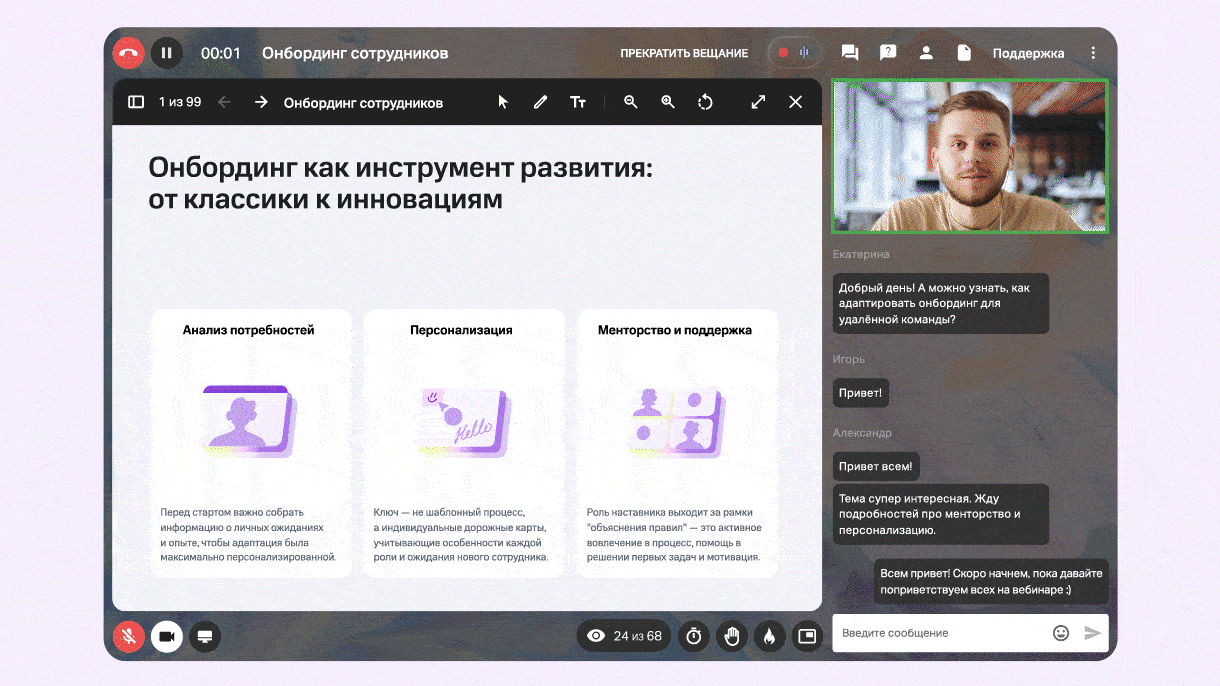Open the Поддержка support link
The image size is (1220, 686).
pos(1028,53)
